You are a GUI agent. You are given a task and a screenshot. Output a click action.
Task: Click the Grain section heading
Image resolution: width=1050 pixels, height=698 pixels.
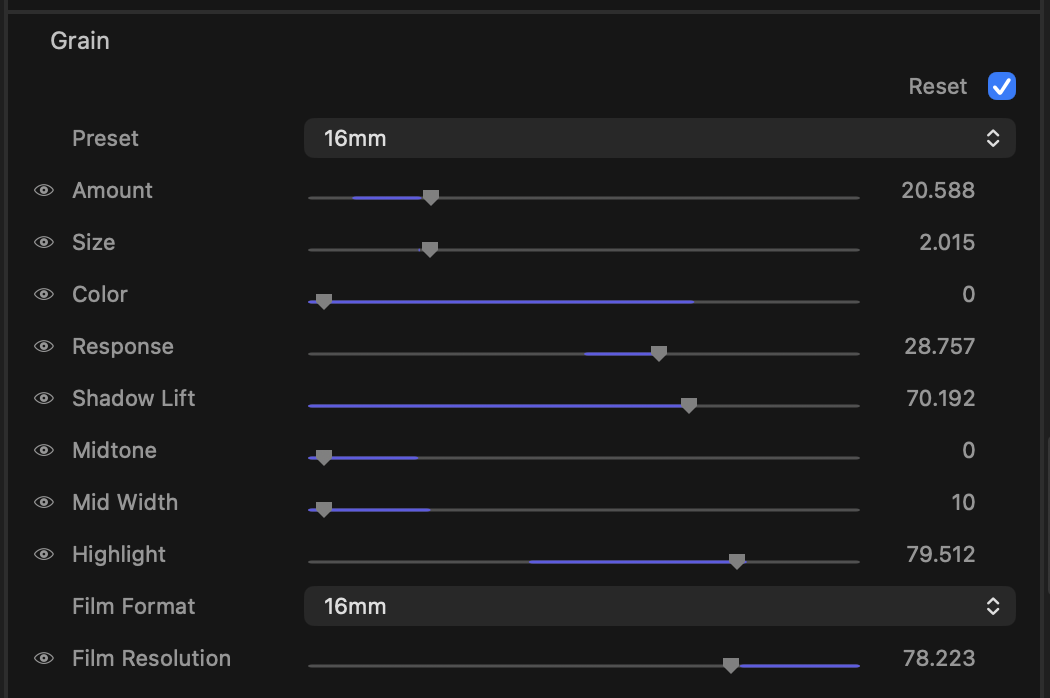(80, 41)
